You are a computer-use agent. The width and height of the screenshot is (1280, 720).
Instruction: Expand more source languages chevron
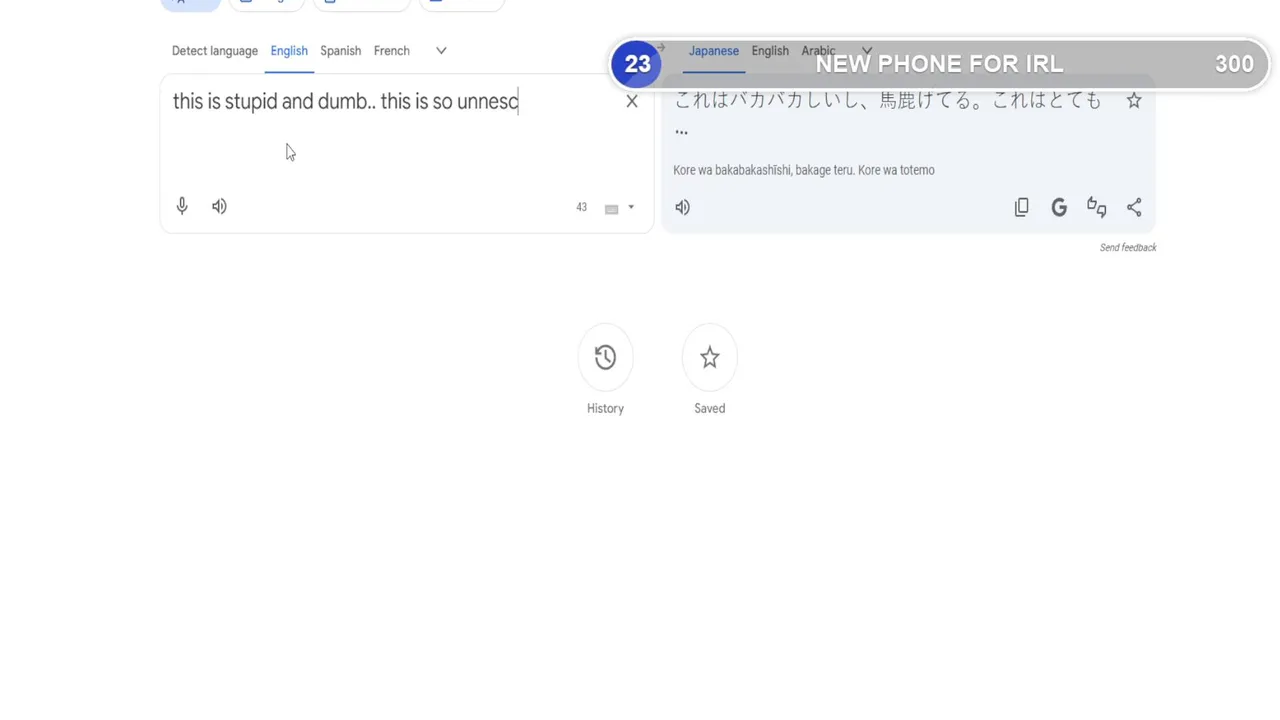point(441,51)
